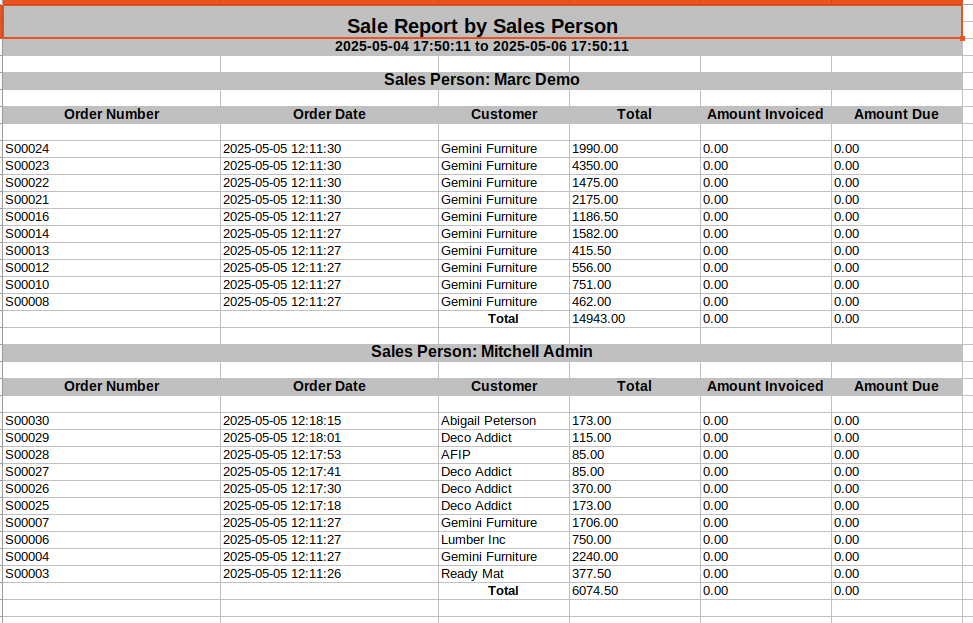Viewport: 973px width, 623px height.
Task: Click the total value 14943.00
Action: (x=635, y=319)
